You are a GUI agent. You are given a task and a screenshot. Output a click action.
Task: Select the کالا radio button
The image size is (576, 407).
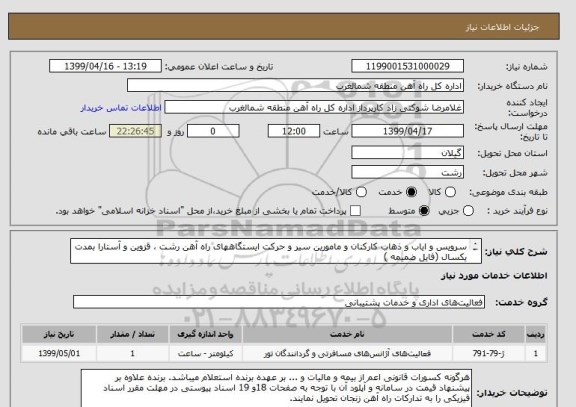(x=450, y=192)
